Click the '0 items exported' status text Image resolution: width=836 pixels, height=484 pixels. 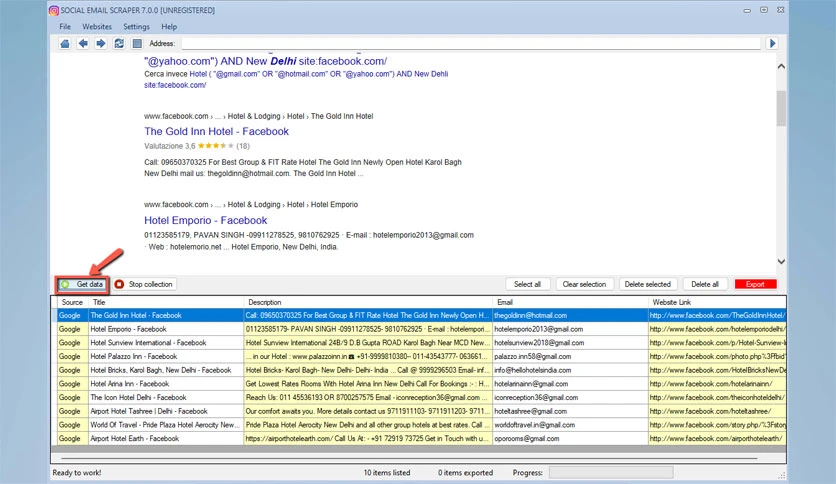(465, 473)
